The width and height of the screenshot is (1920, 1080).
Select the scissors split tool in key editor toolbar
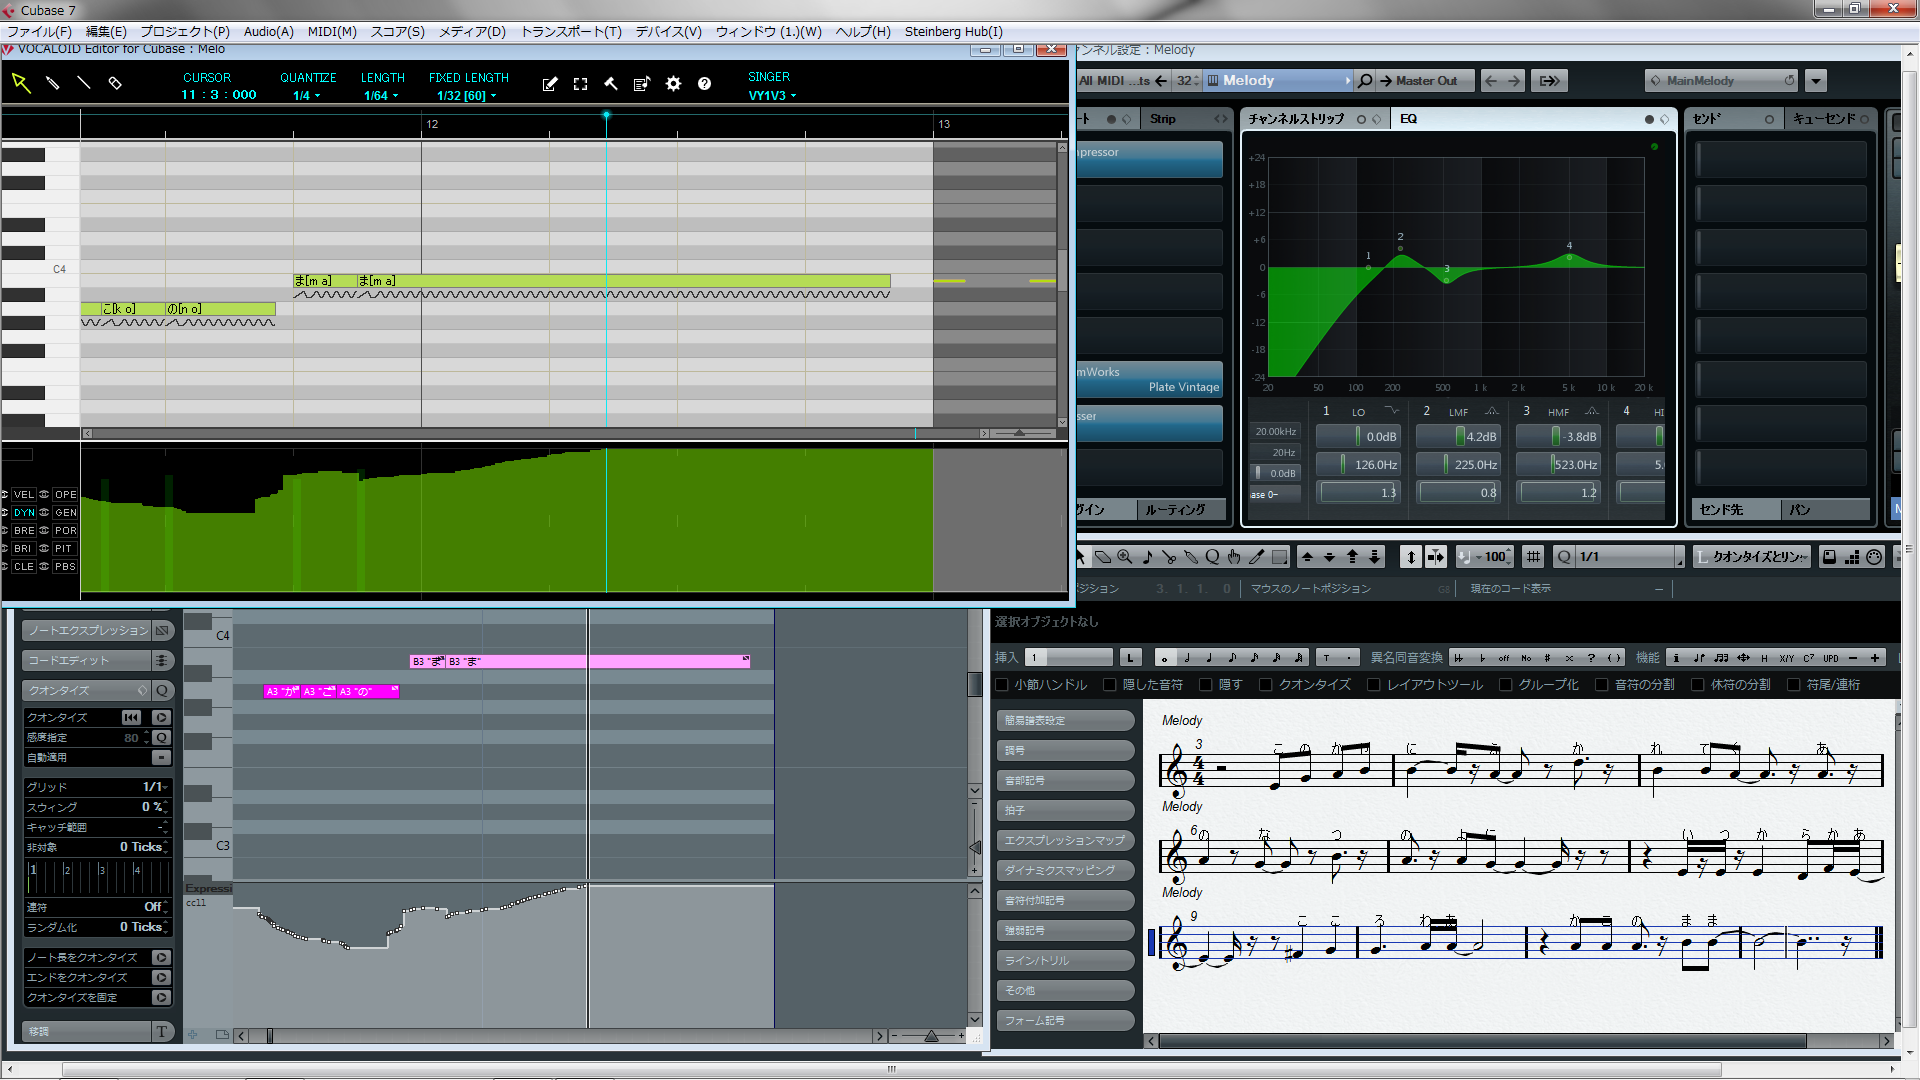point(1169,557)
